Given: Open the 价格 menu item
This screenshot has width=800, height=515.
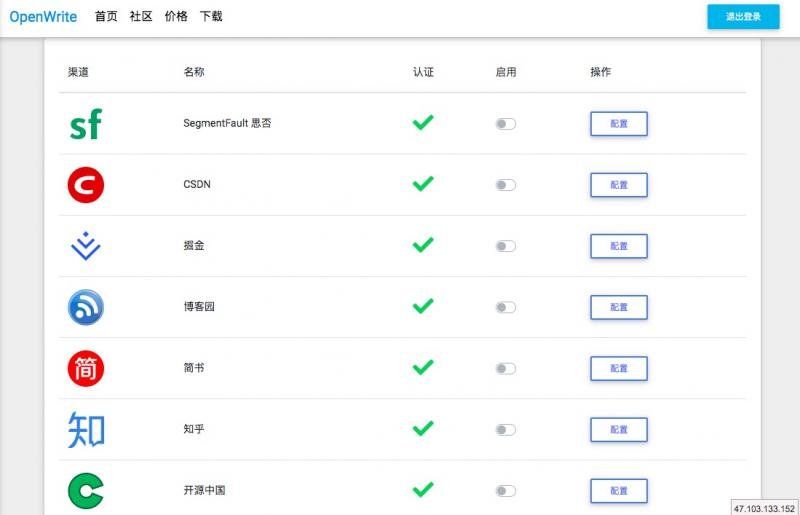Looking at the screenshot, I should tap(176, 17).
